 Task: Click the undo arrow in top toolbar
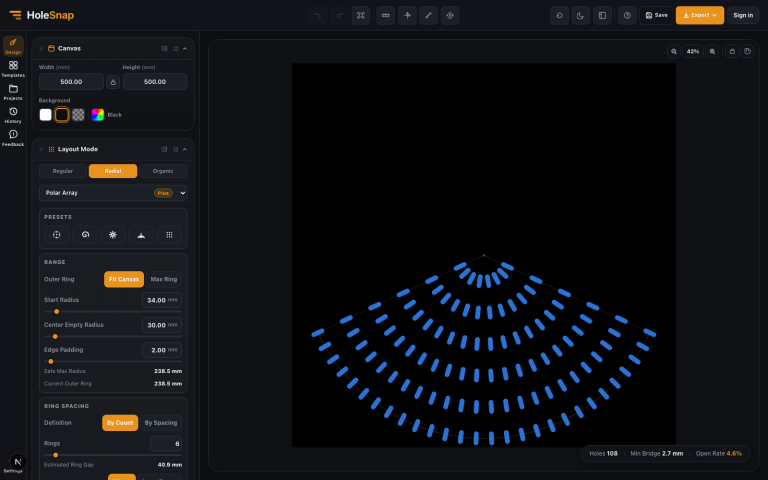(x=318, y=15)
